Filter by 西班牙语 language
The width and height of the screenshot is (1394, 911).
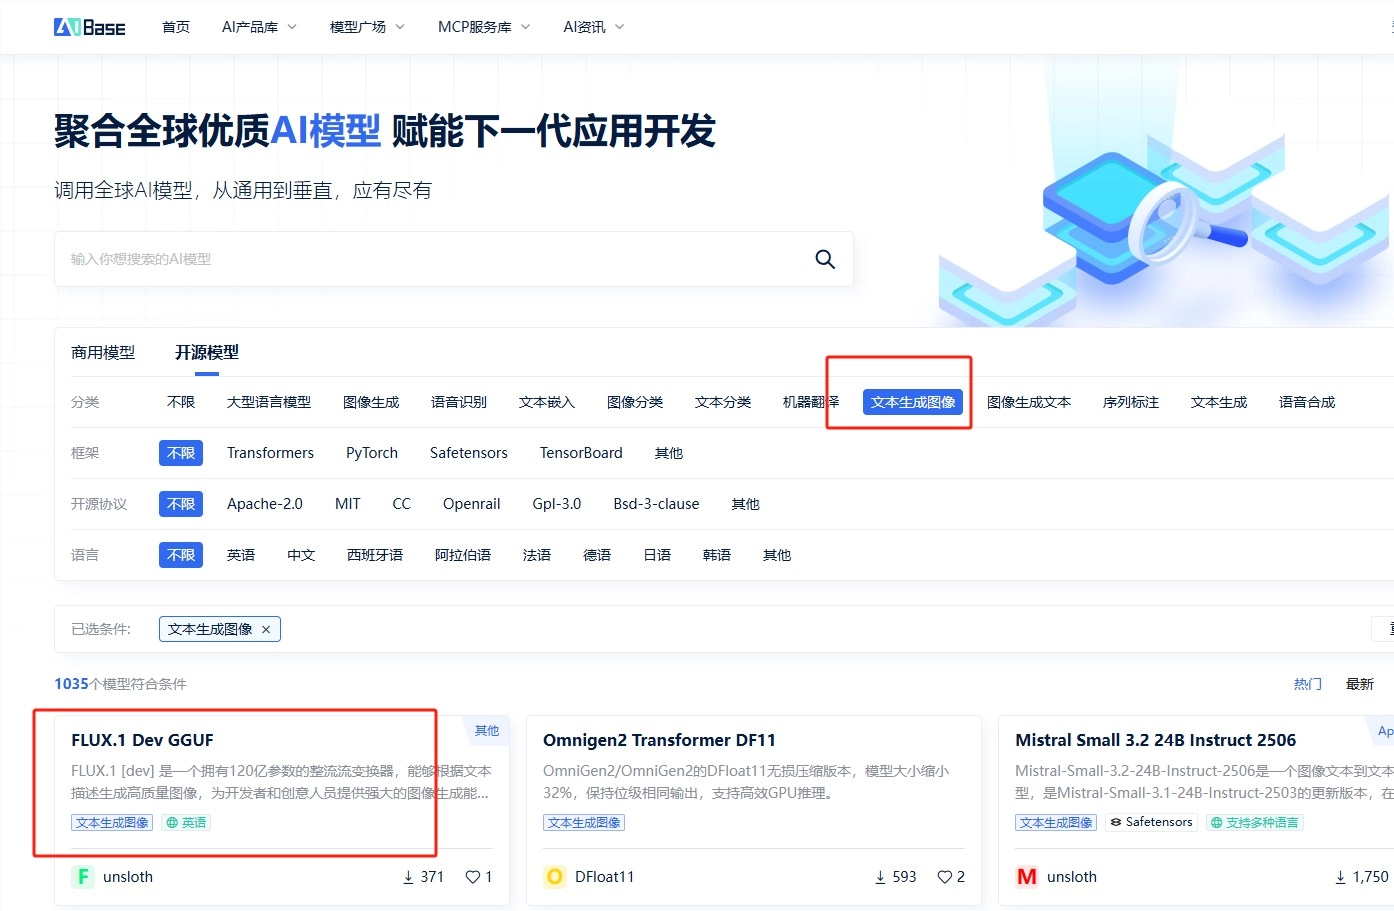point(375,555)
